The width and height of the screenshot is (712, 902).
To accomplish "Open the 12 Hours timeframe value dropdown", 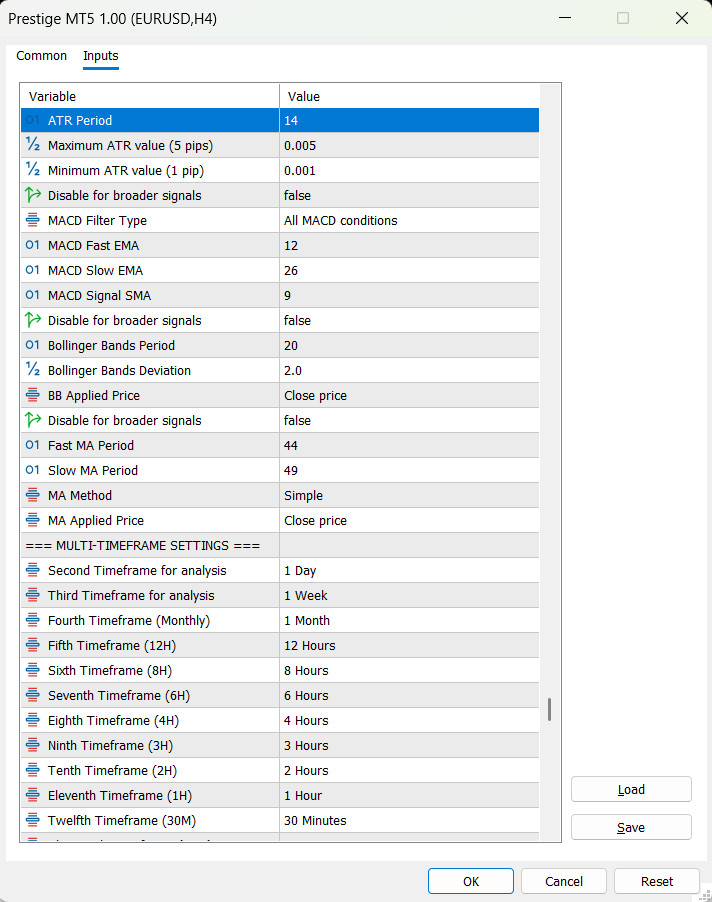I will [409, 645].
